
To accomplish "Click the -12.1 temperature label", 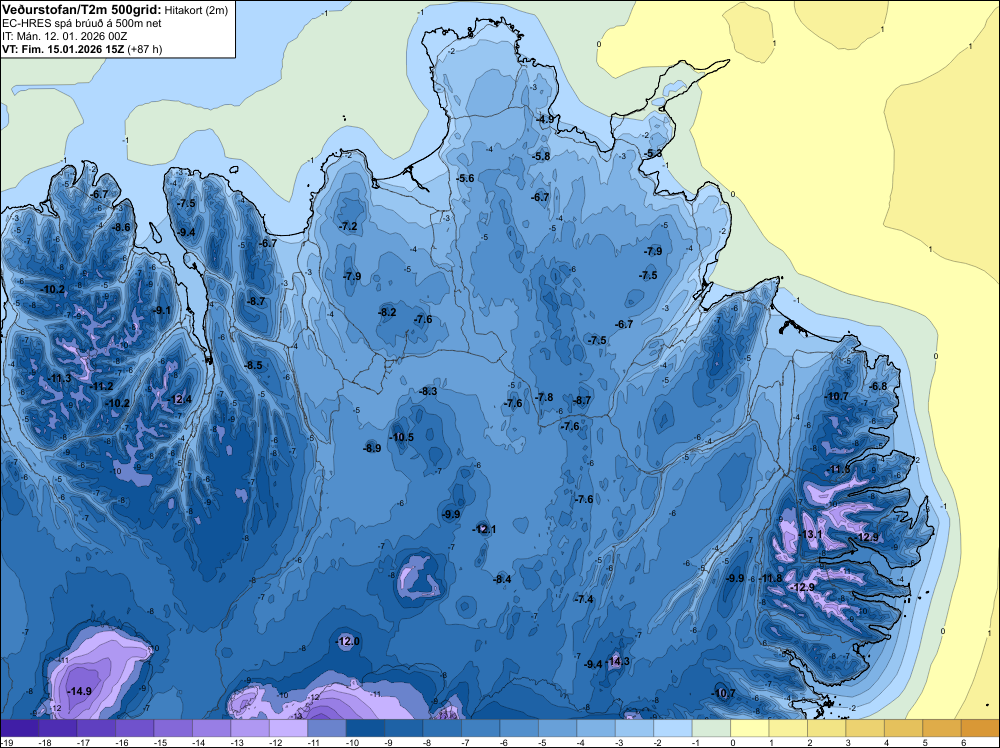I will click(x=484, y=529).
